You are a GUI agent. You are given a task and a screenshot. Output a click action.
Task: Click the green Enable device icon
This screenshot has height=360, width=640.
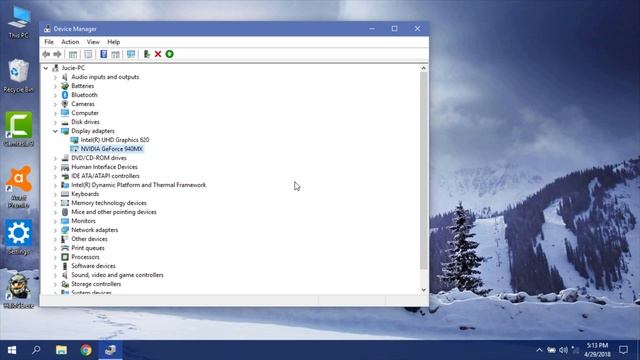coord(169,54)
